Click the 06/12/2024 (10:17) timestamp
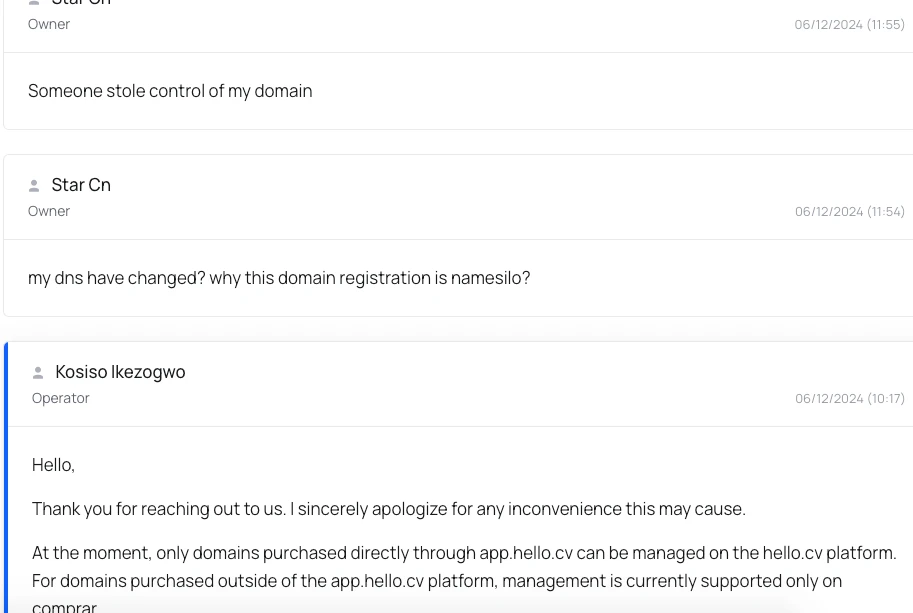 849,398
